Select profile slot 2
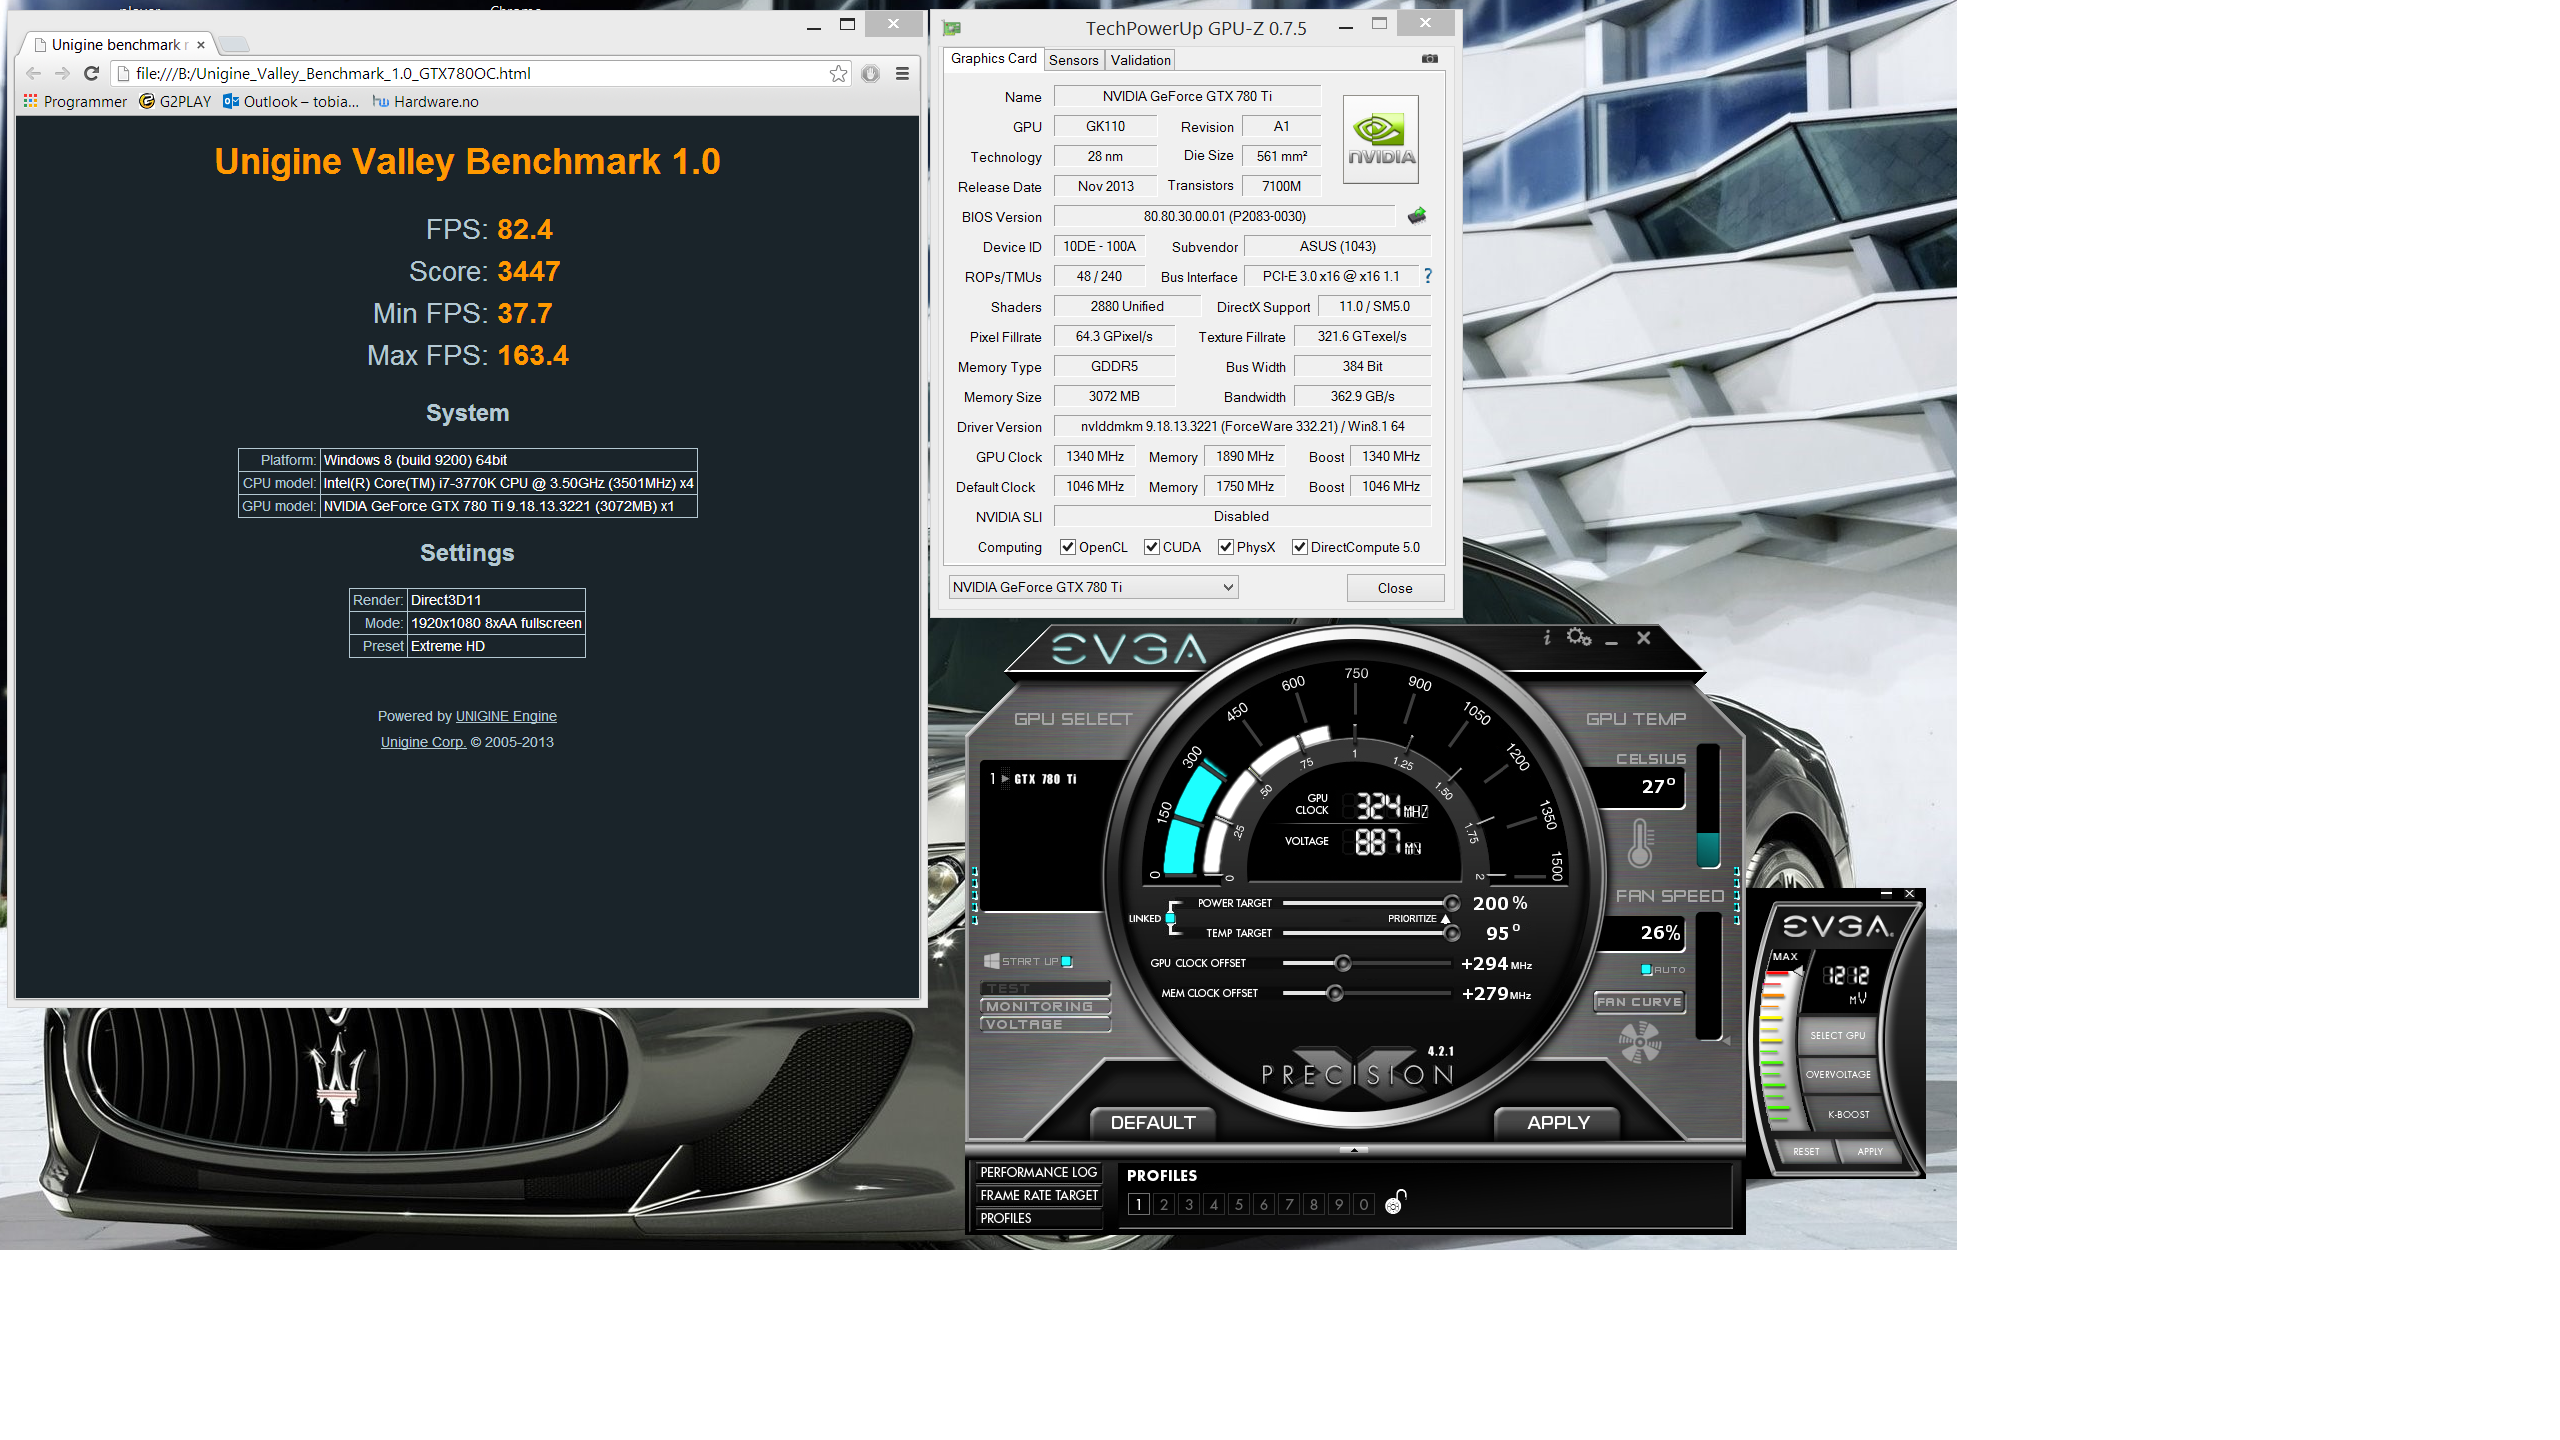This screenshot has height=1440, width=2560. (1164, 1204)
